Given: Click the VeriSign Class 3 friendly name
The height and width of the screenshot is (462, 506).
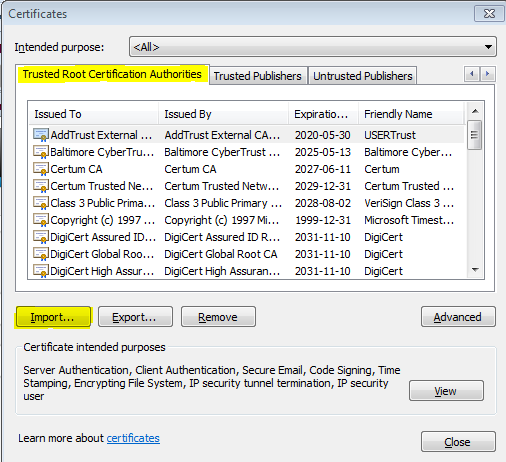Looking at the screenshot, I should click(x=409, y=203).
